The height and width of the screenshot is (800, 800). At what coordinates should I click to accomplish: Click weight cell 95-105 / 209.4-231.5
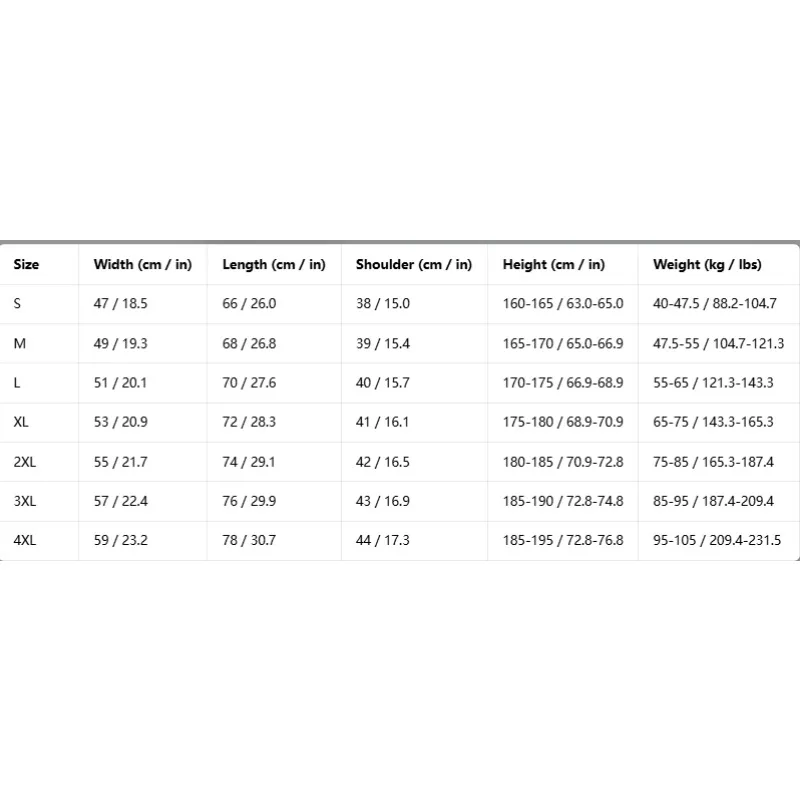[x=717, y=540]
